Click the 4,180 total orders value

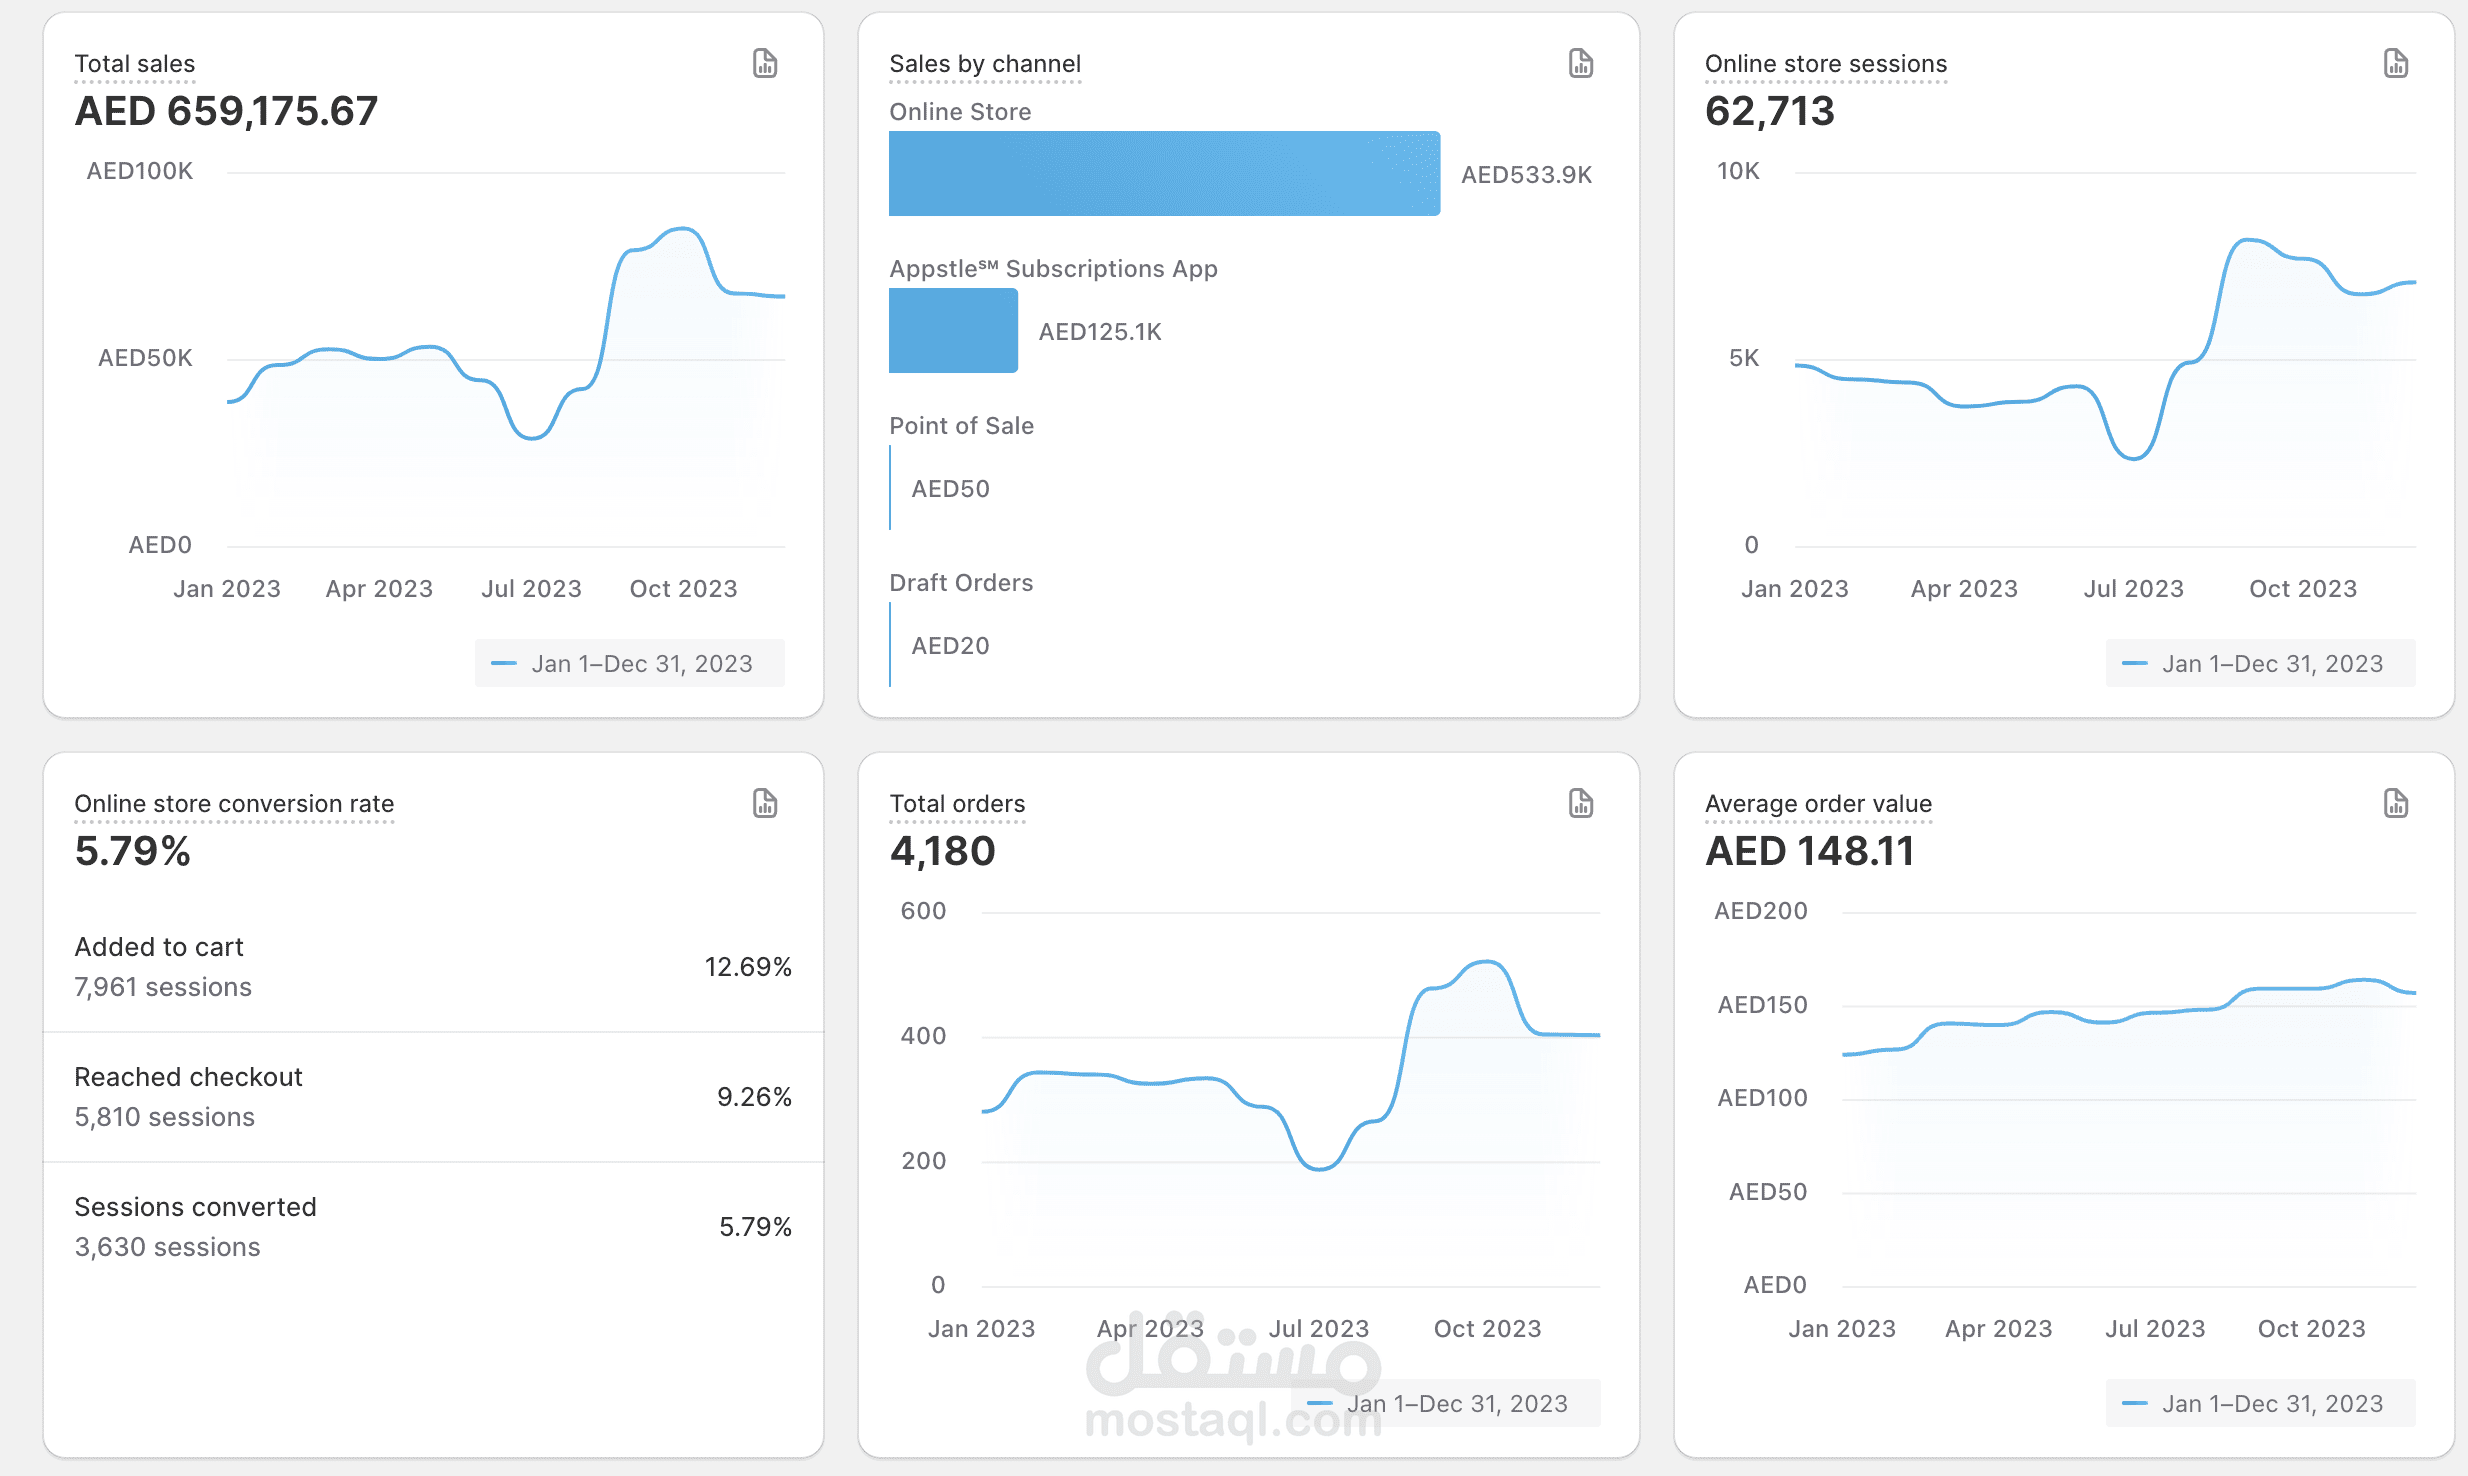tap(942, 851)
